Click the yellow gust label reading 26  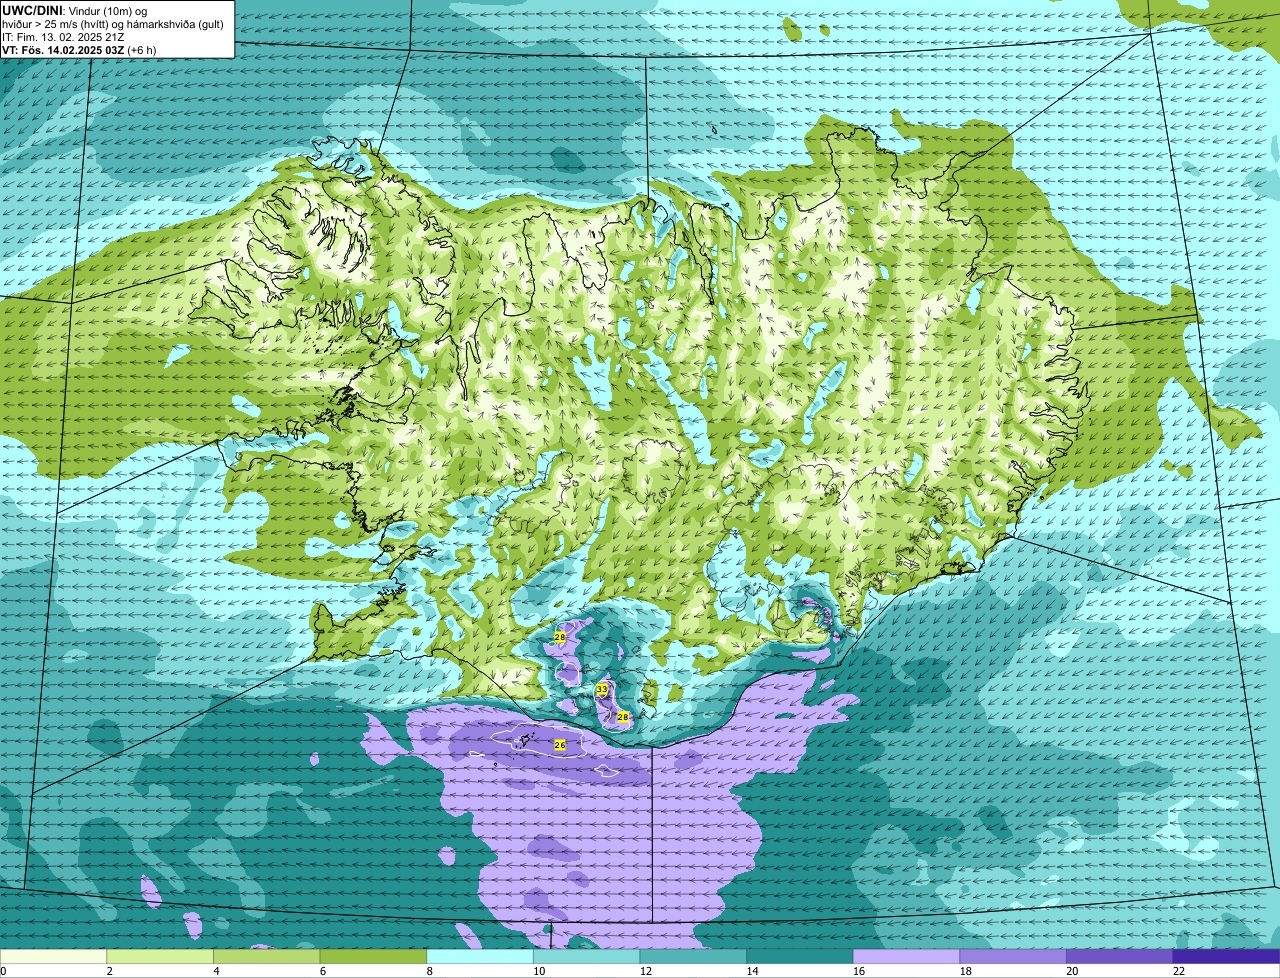(x=560, y=745)
